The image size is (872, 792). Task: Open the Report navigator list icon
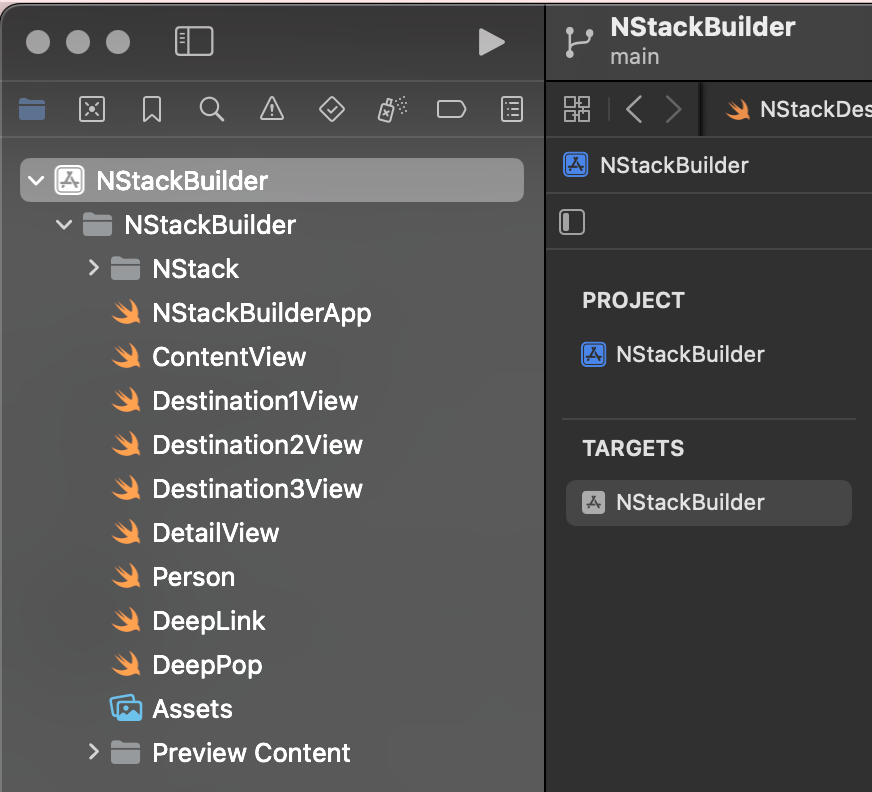click(x=511, y=109)
